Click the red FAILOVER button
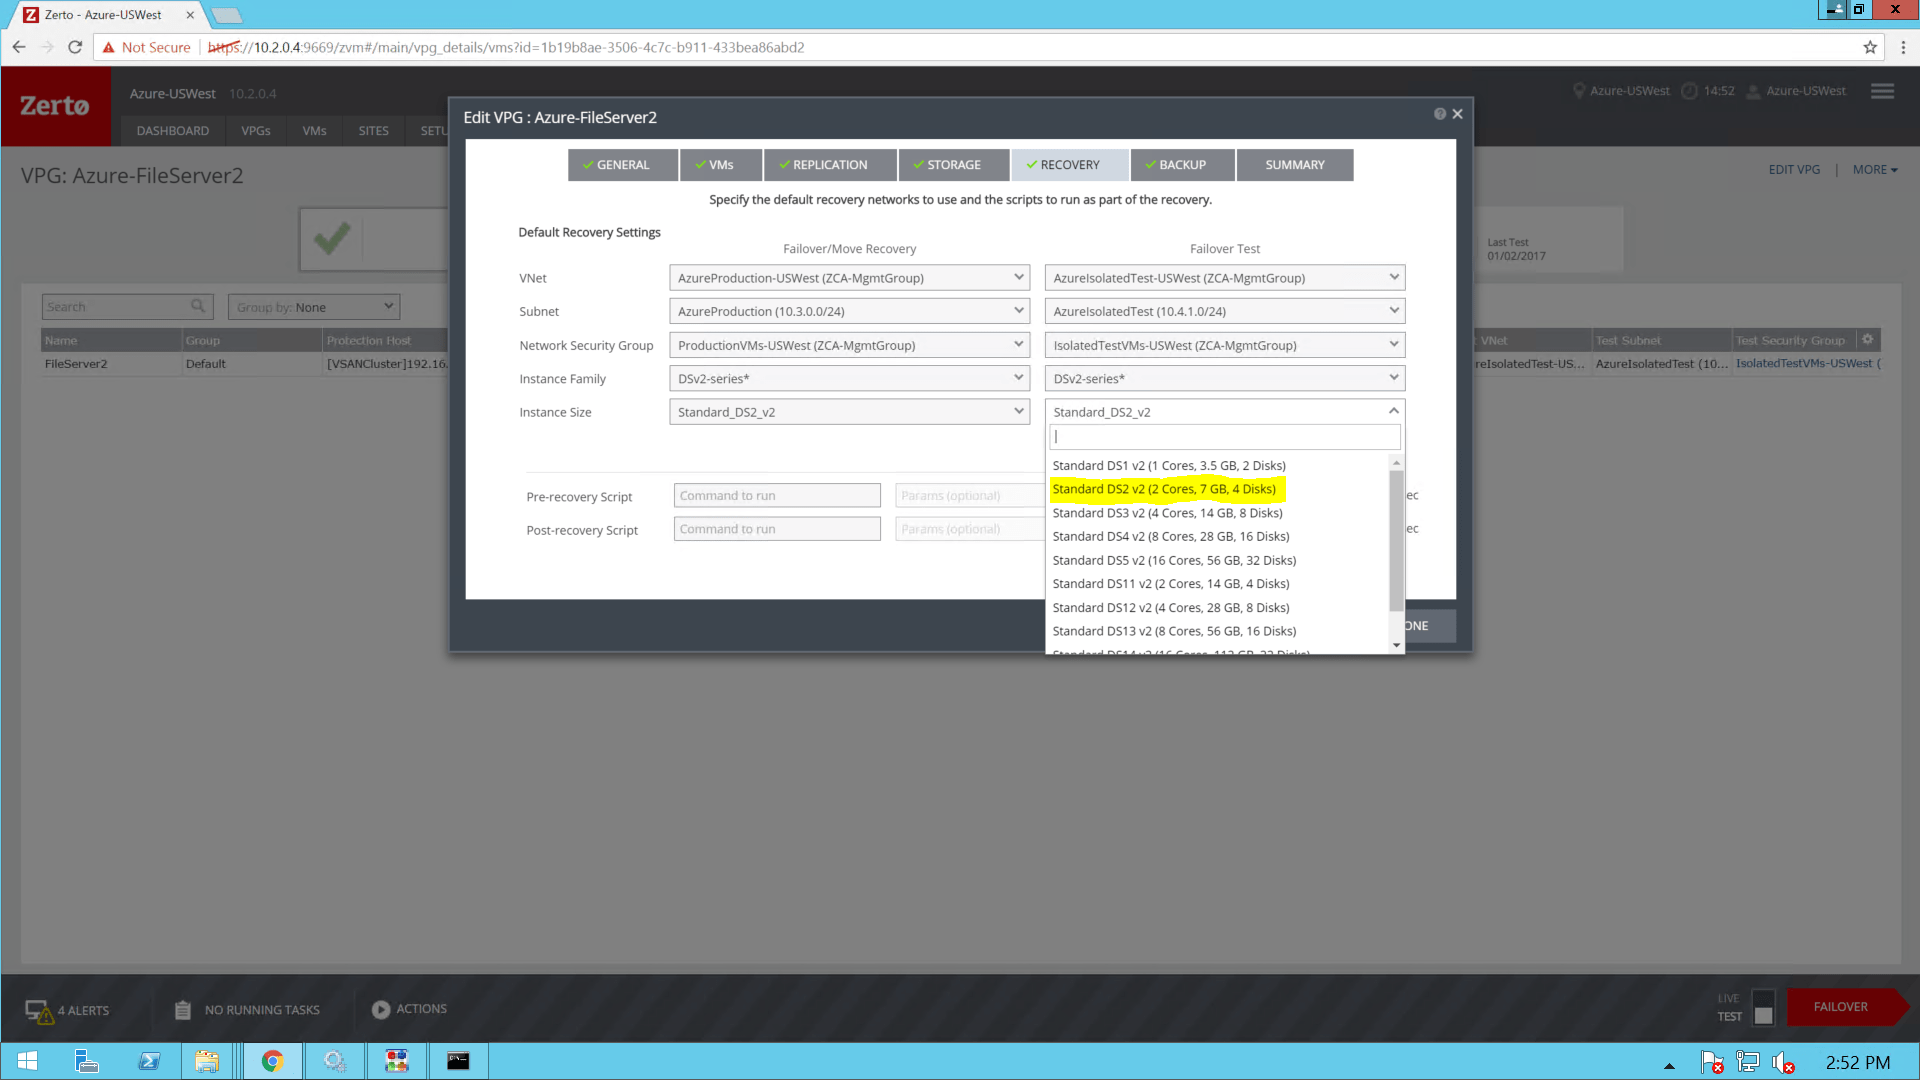1920x1080 pixels. (1841, 1006)
